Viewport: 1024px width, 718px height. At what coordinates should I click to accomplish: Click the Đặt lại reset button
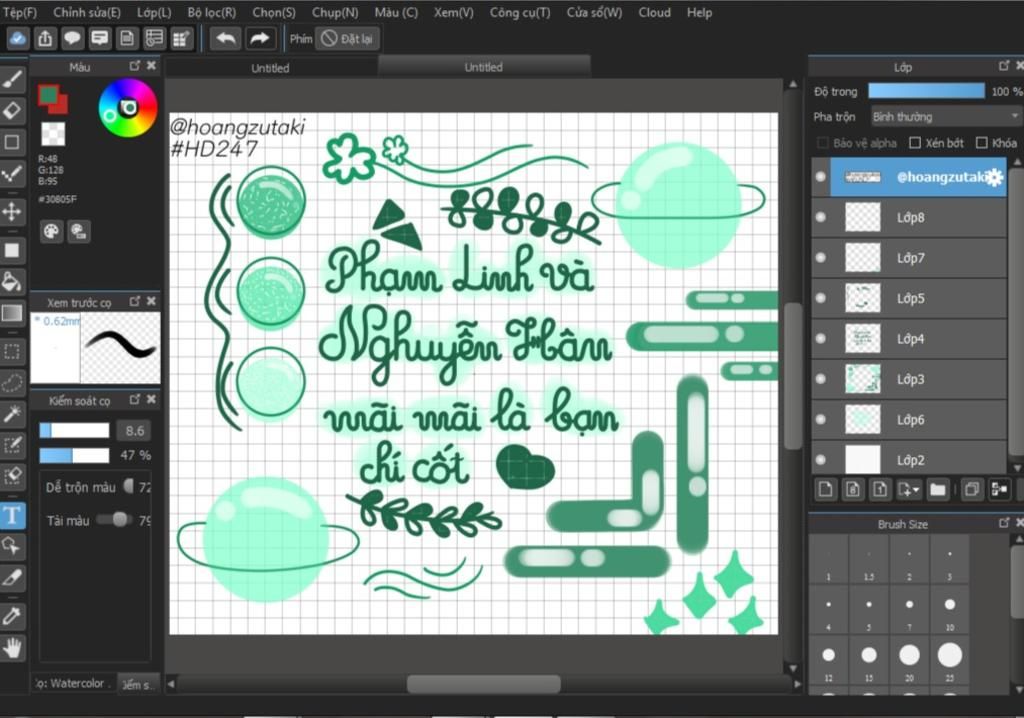(347, 38)
